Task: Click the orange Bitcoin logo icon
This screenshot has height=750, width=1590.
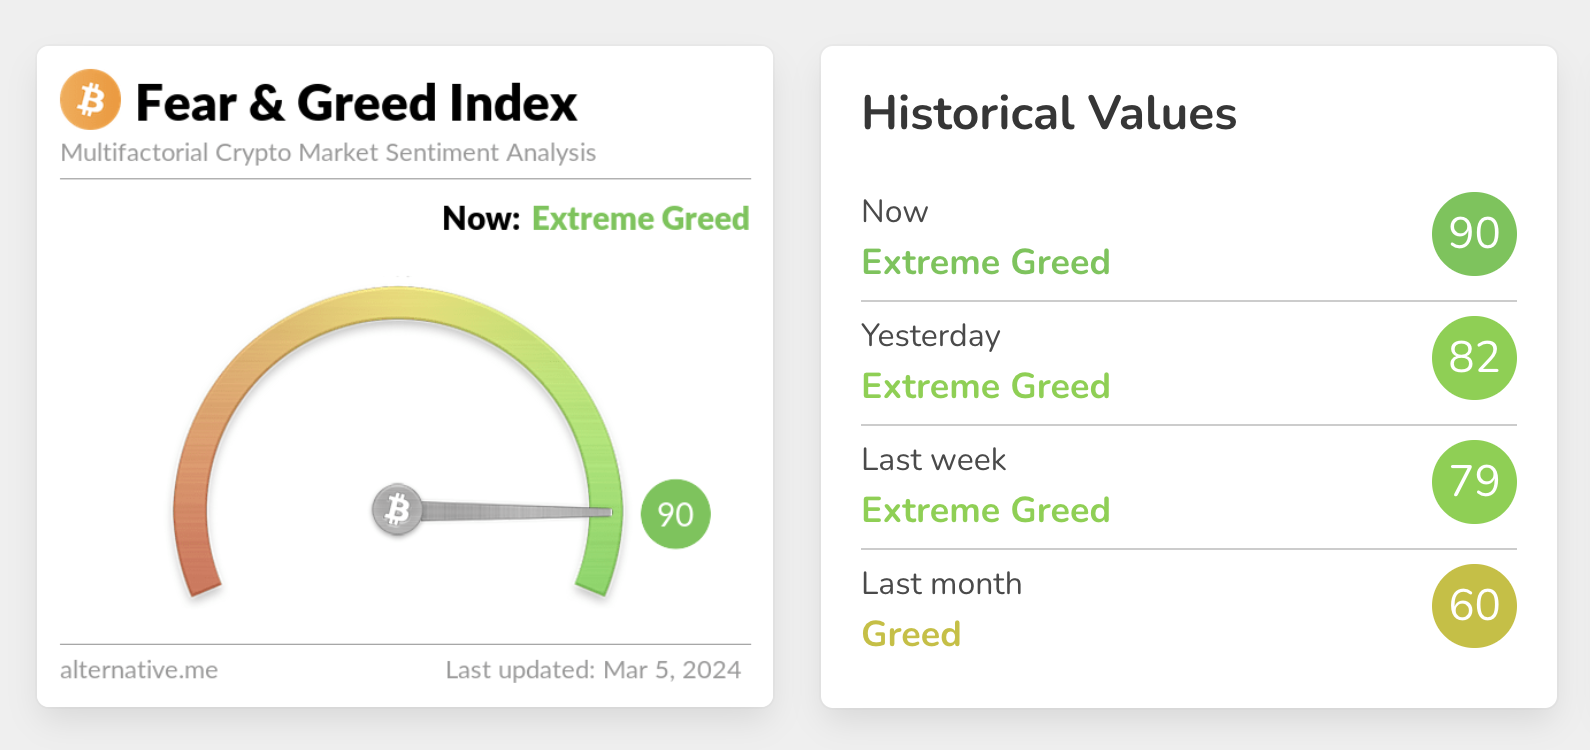Action: [90, 100]
